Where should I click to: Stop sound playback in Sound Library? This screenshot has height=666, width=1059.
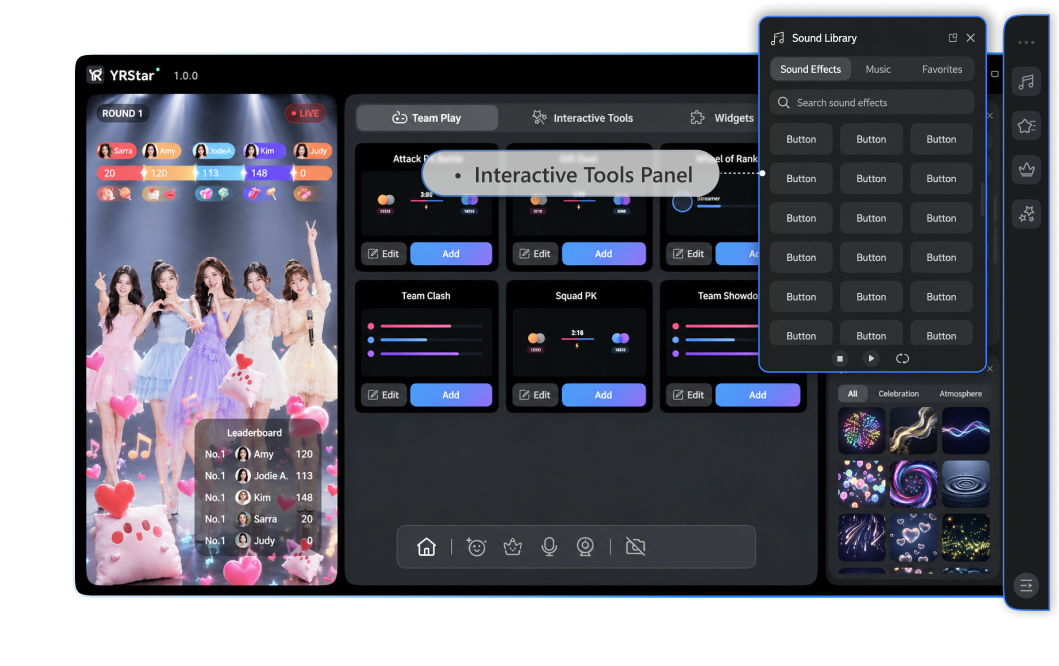pos(840,359)
